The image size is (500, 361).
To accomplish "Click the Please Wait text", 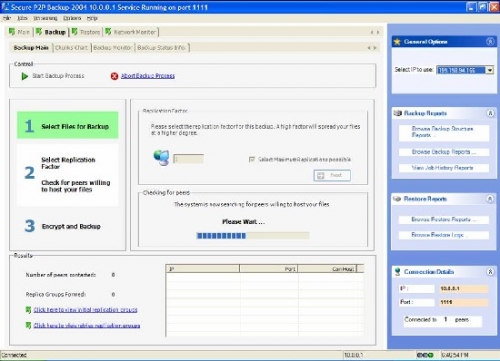I will click(244, 222).
